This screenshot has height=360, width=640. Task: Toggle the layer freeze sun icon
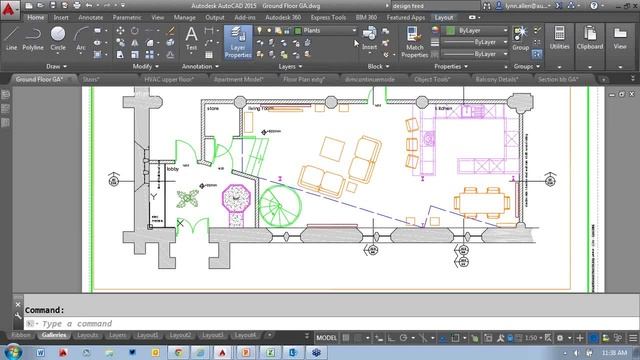(269, 31)
